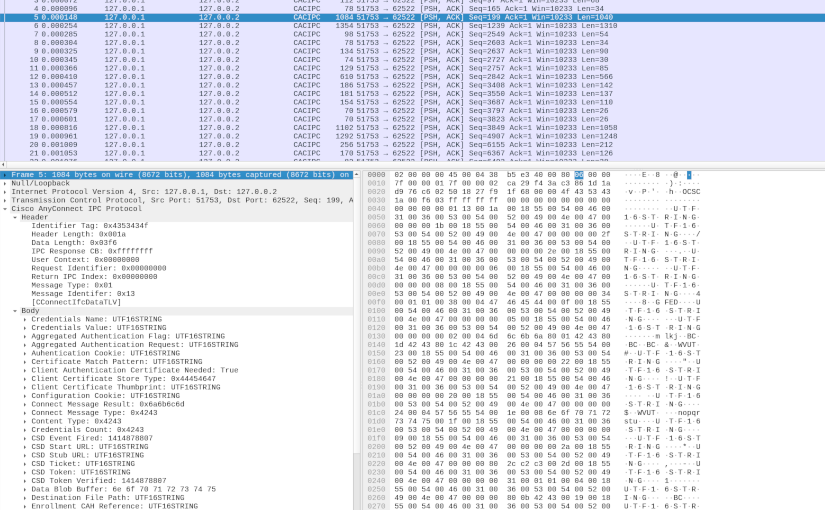Collapse the Header subtree

click(15, 217)
